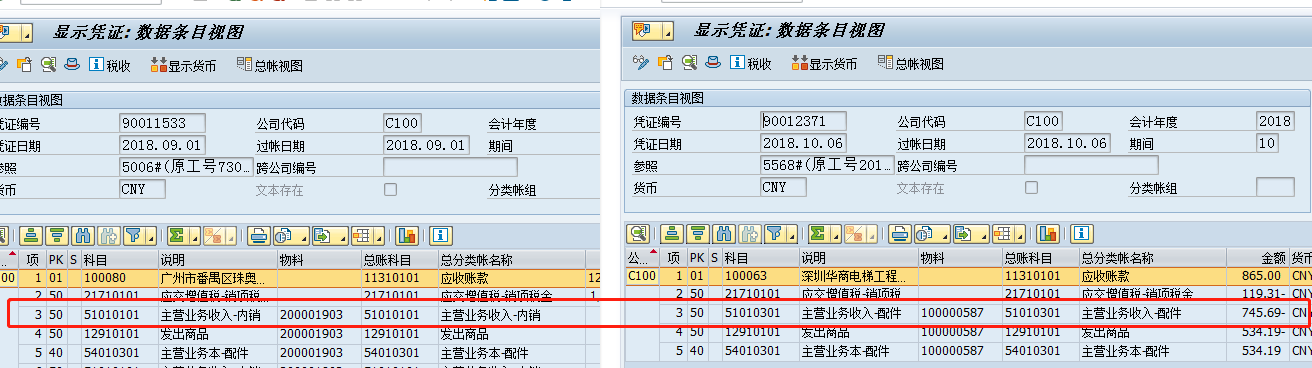Switch to 总帐视图 in 90011533 window

tap(270, 65)
